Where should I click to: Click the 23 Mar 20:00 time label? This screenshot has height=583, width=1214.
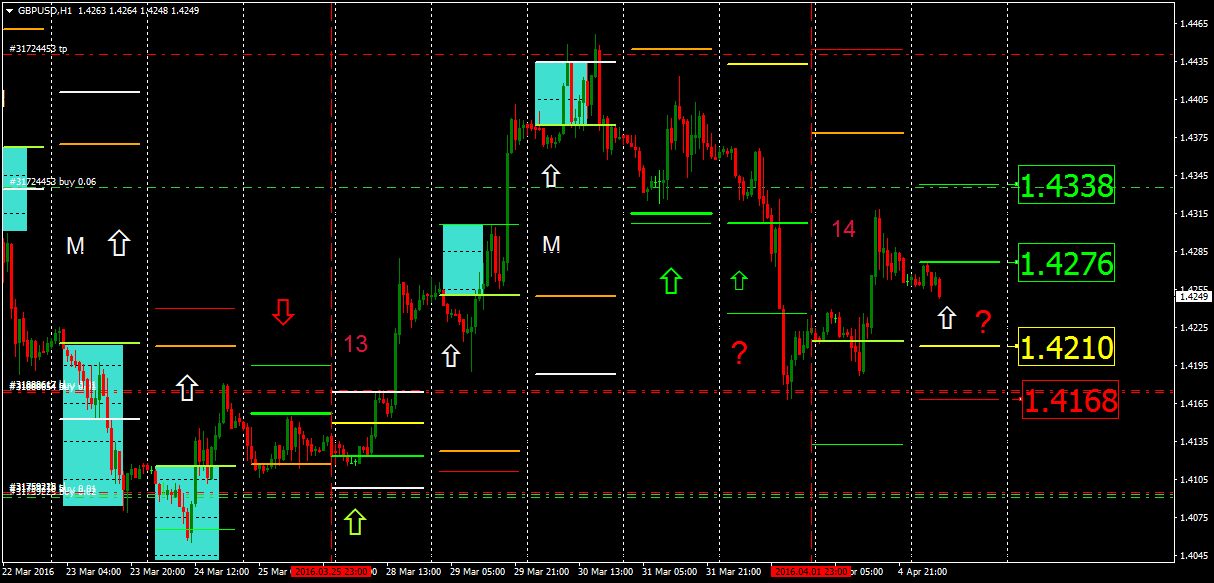158,572
